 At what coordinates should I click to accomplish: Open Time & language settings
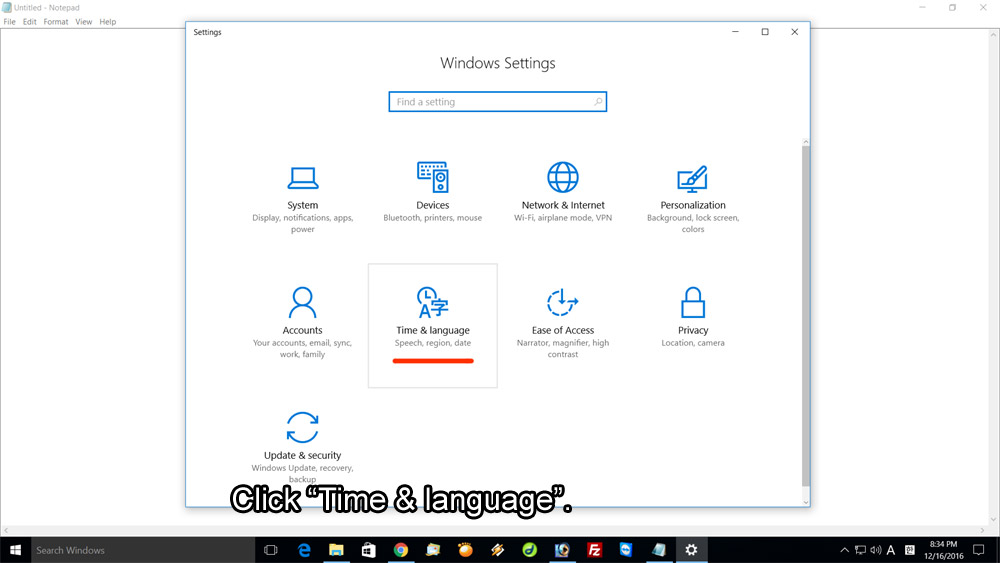click(x=432, y=325)
